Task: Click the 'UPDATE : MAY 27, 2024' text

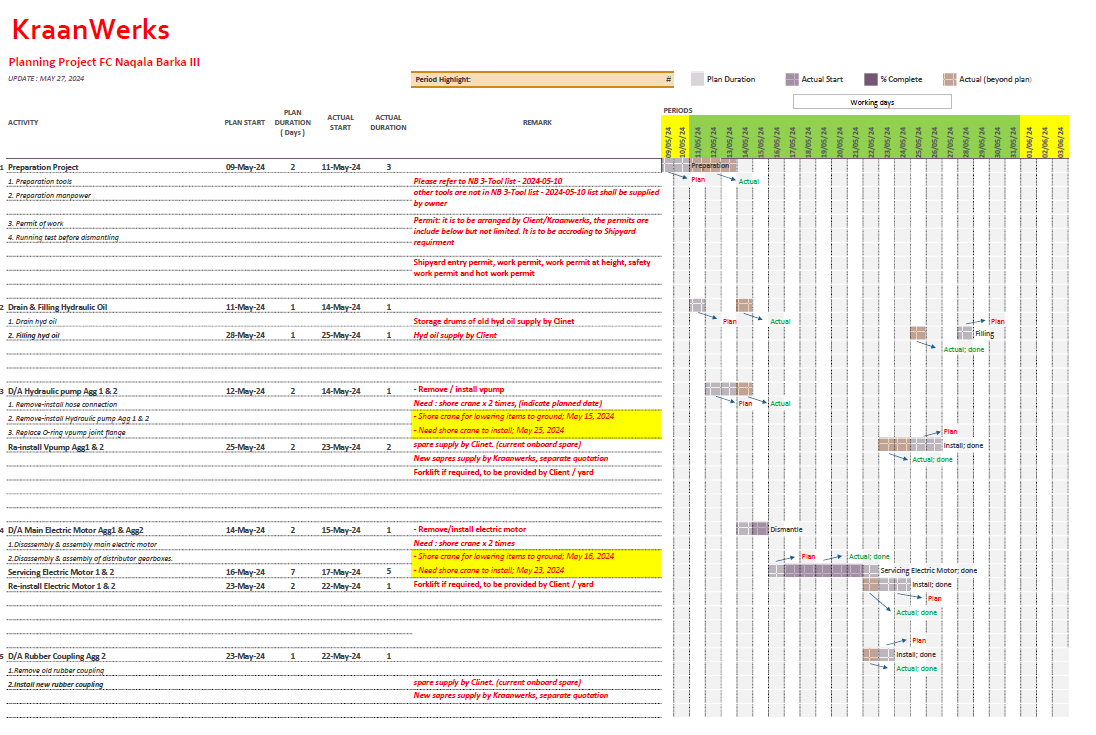Action: pyautogui.click(x=46, y=78)
